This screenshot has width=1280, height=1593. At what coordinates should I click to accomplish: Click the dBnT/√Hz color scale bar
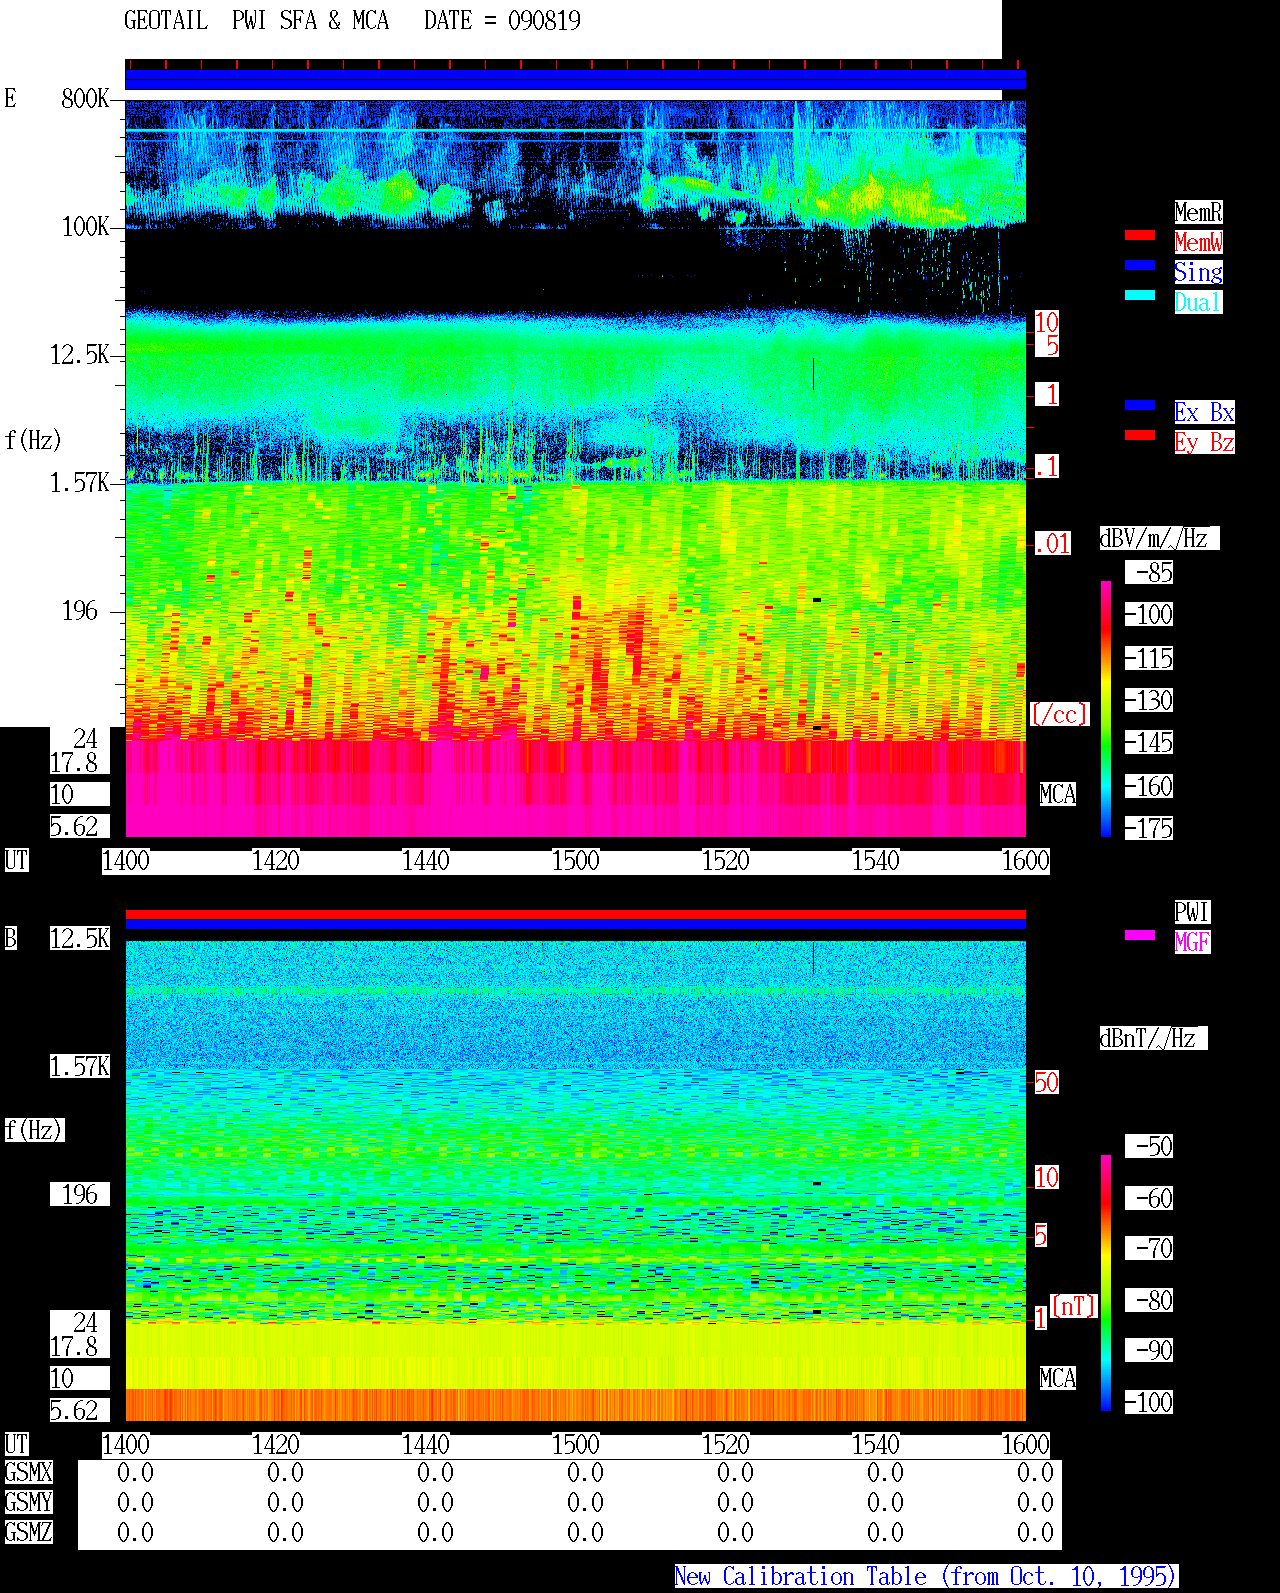coord(1106,1283)
